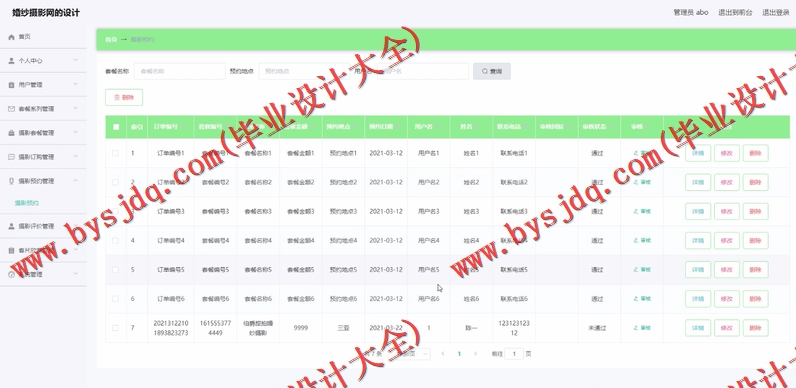Image resolution: width=796 pixels, height=388 pixels.
Task: Check the checkbox for row 订单编号5
Action: 115,270
